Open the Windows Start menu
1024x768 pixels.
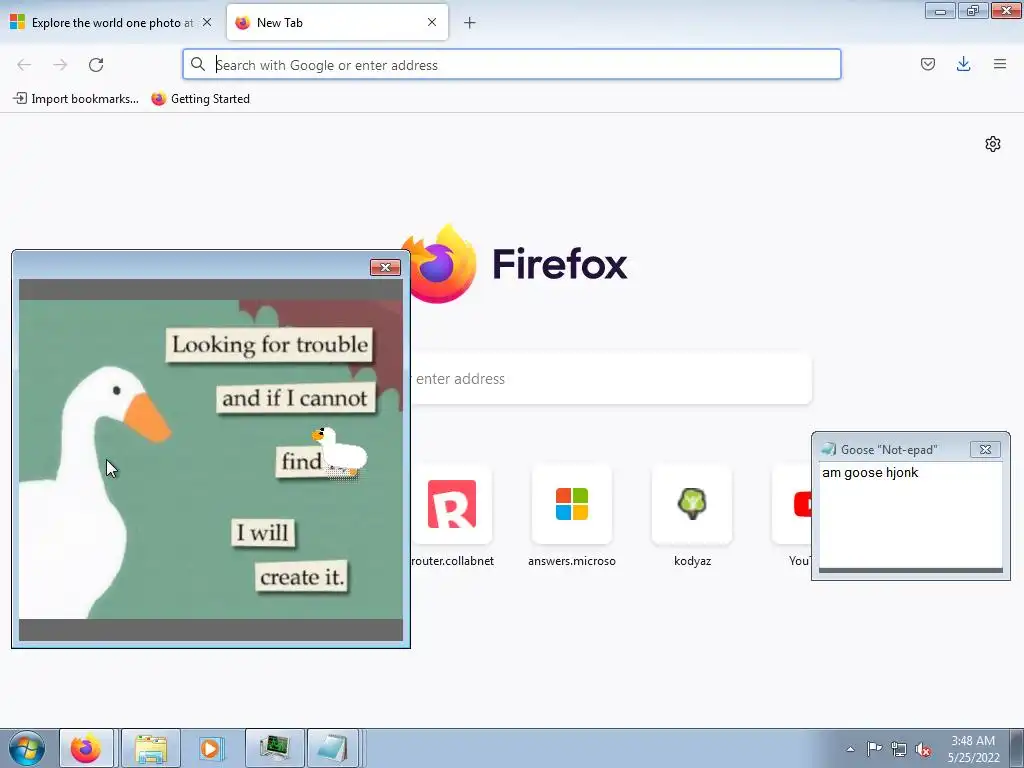click(x=27, y=748)
